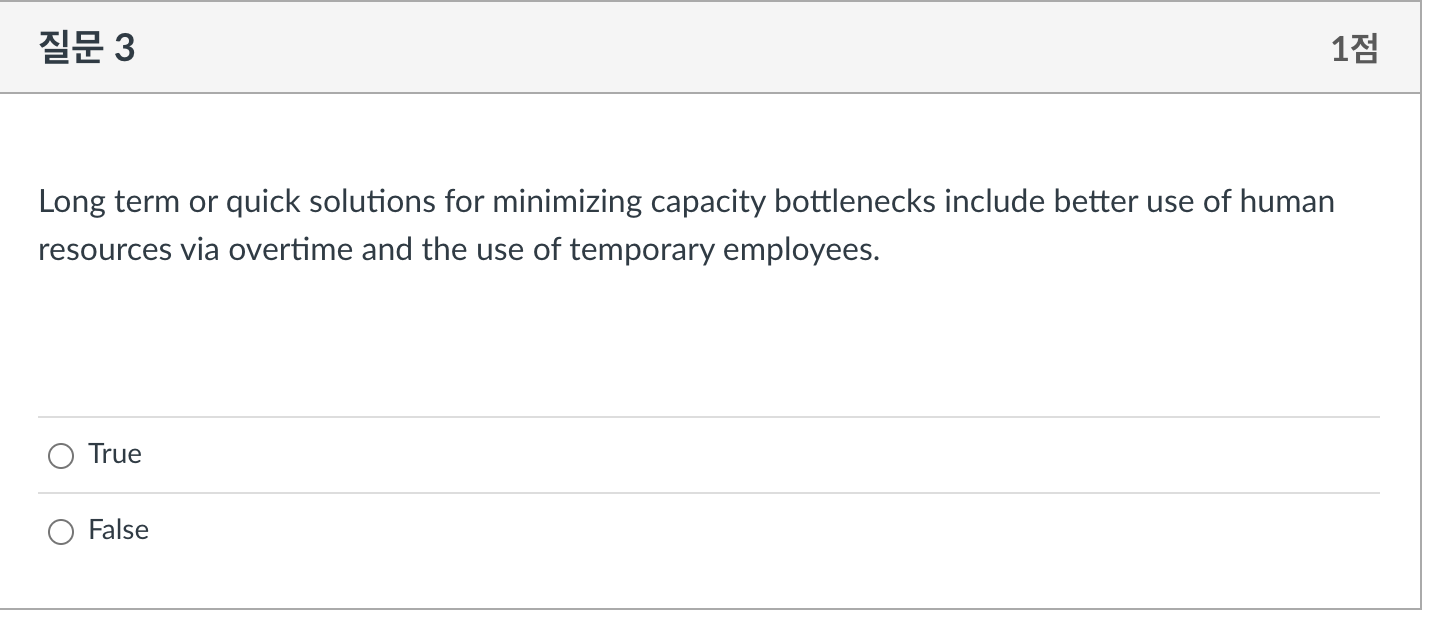Click the True answer option row
Screen dimensions: 1434x642
click(400, 455)
